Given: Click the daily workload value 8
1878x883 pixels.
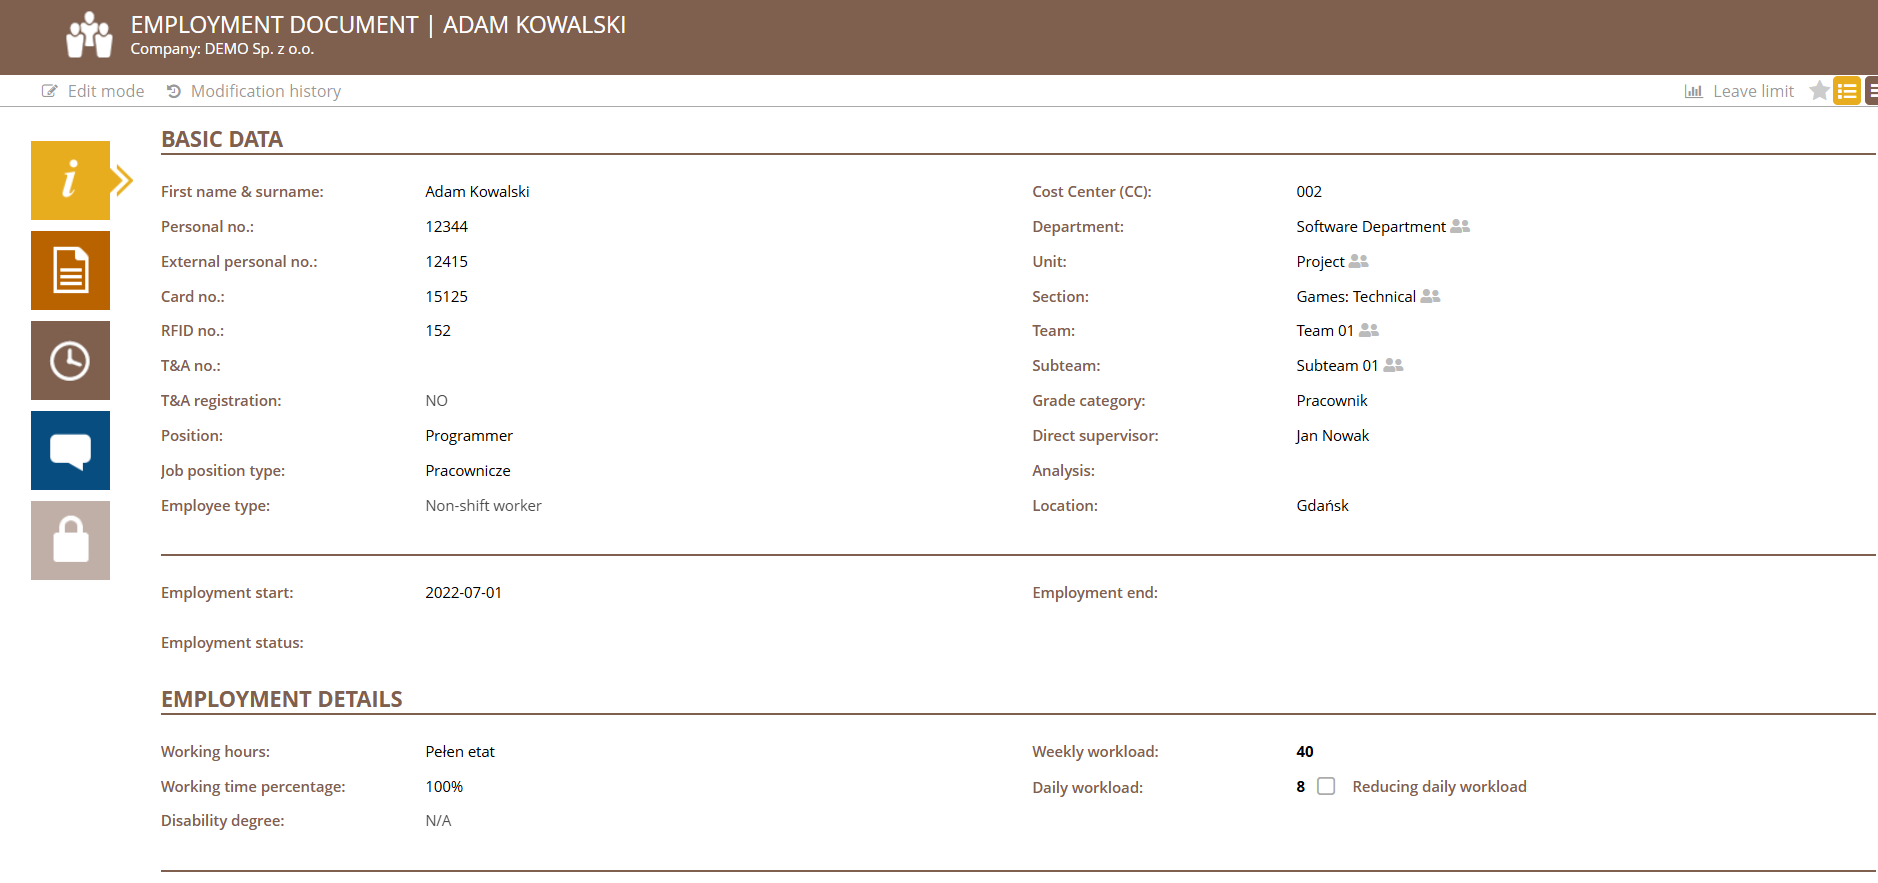Looking at the screenshot, I should pyautogui.click(x=1301, y=786).
